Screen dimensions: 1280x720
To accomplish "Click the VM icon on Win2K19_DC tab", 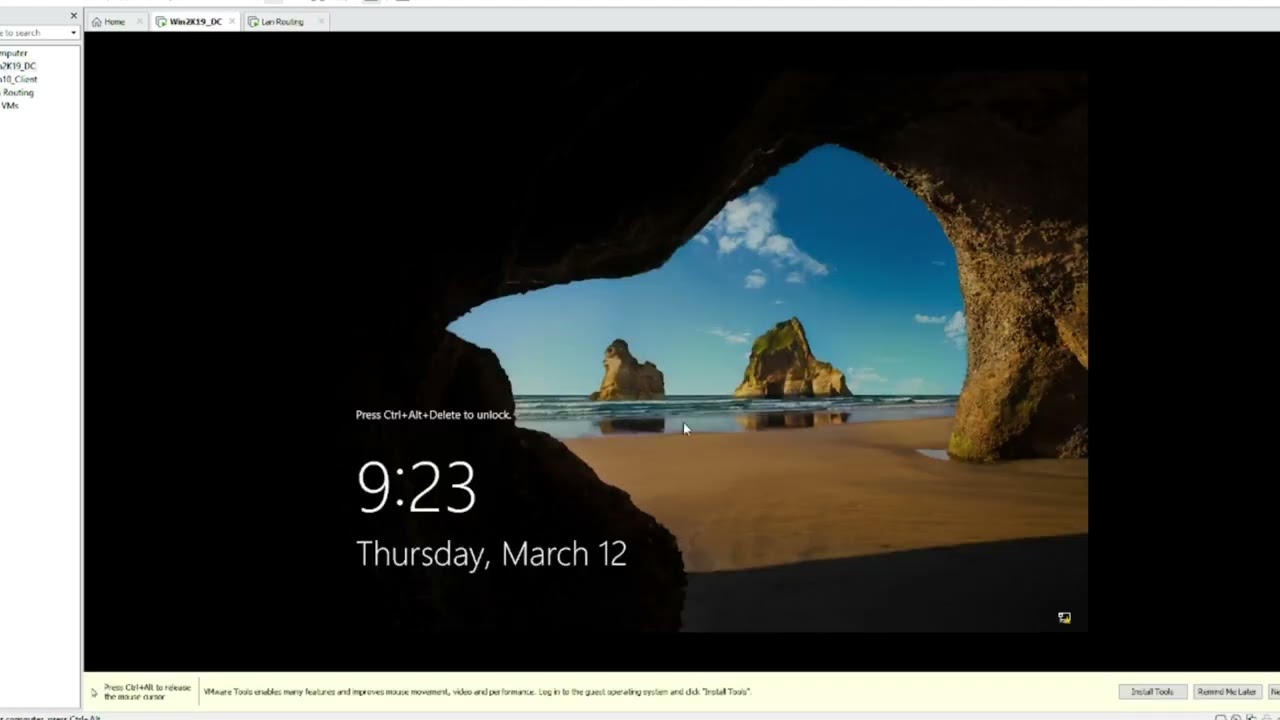I will 161,21.
